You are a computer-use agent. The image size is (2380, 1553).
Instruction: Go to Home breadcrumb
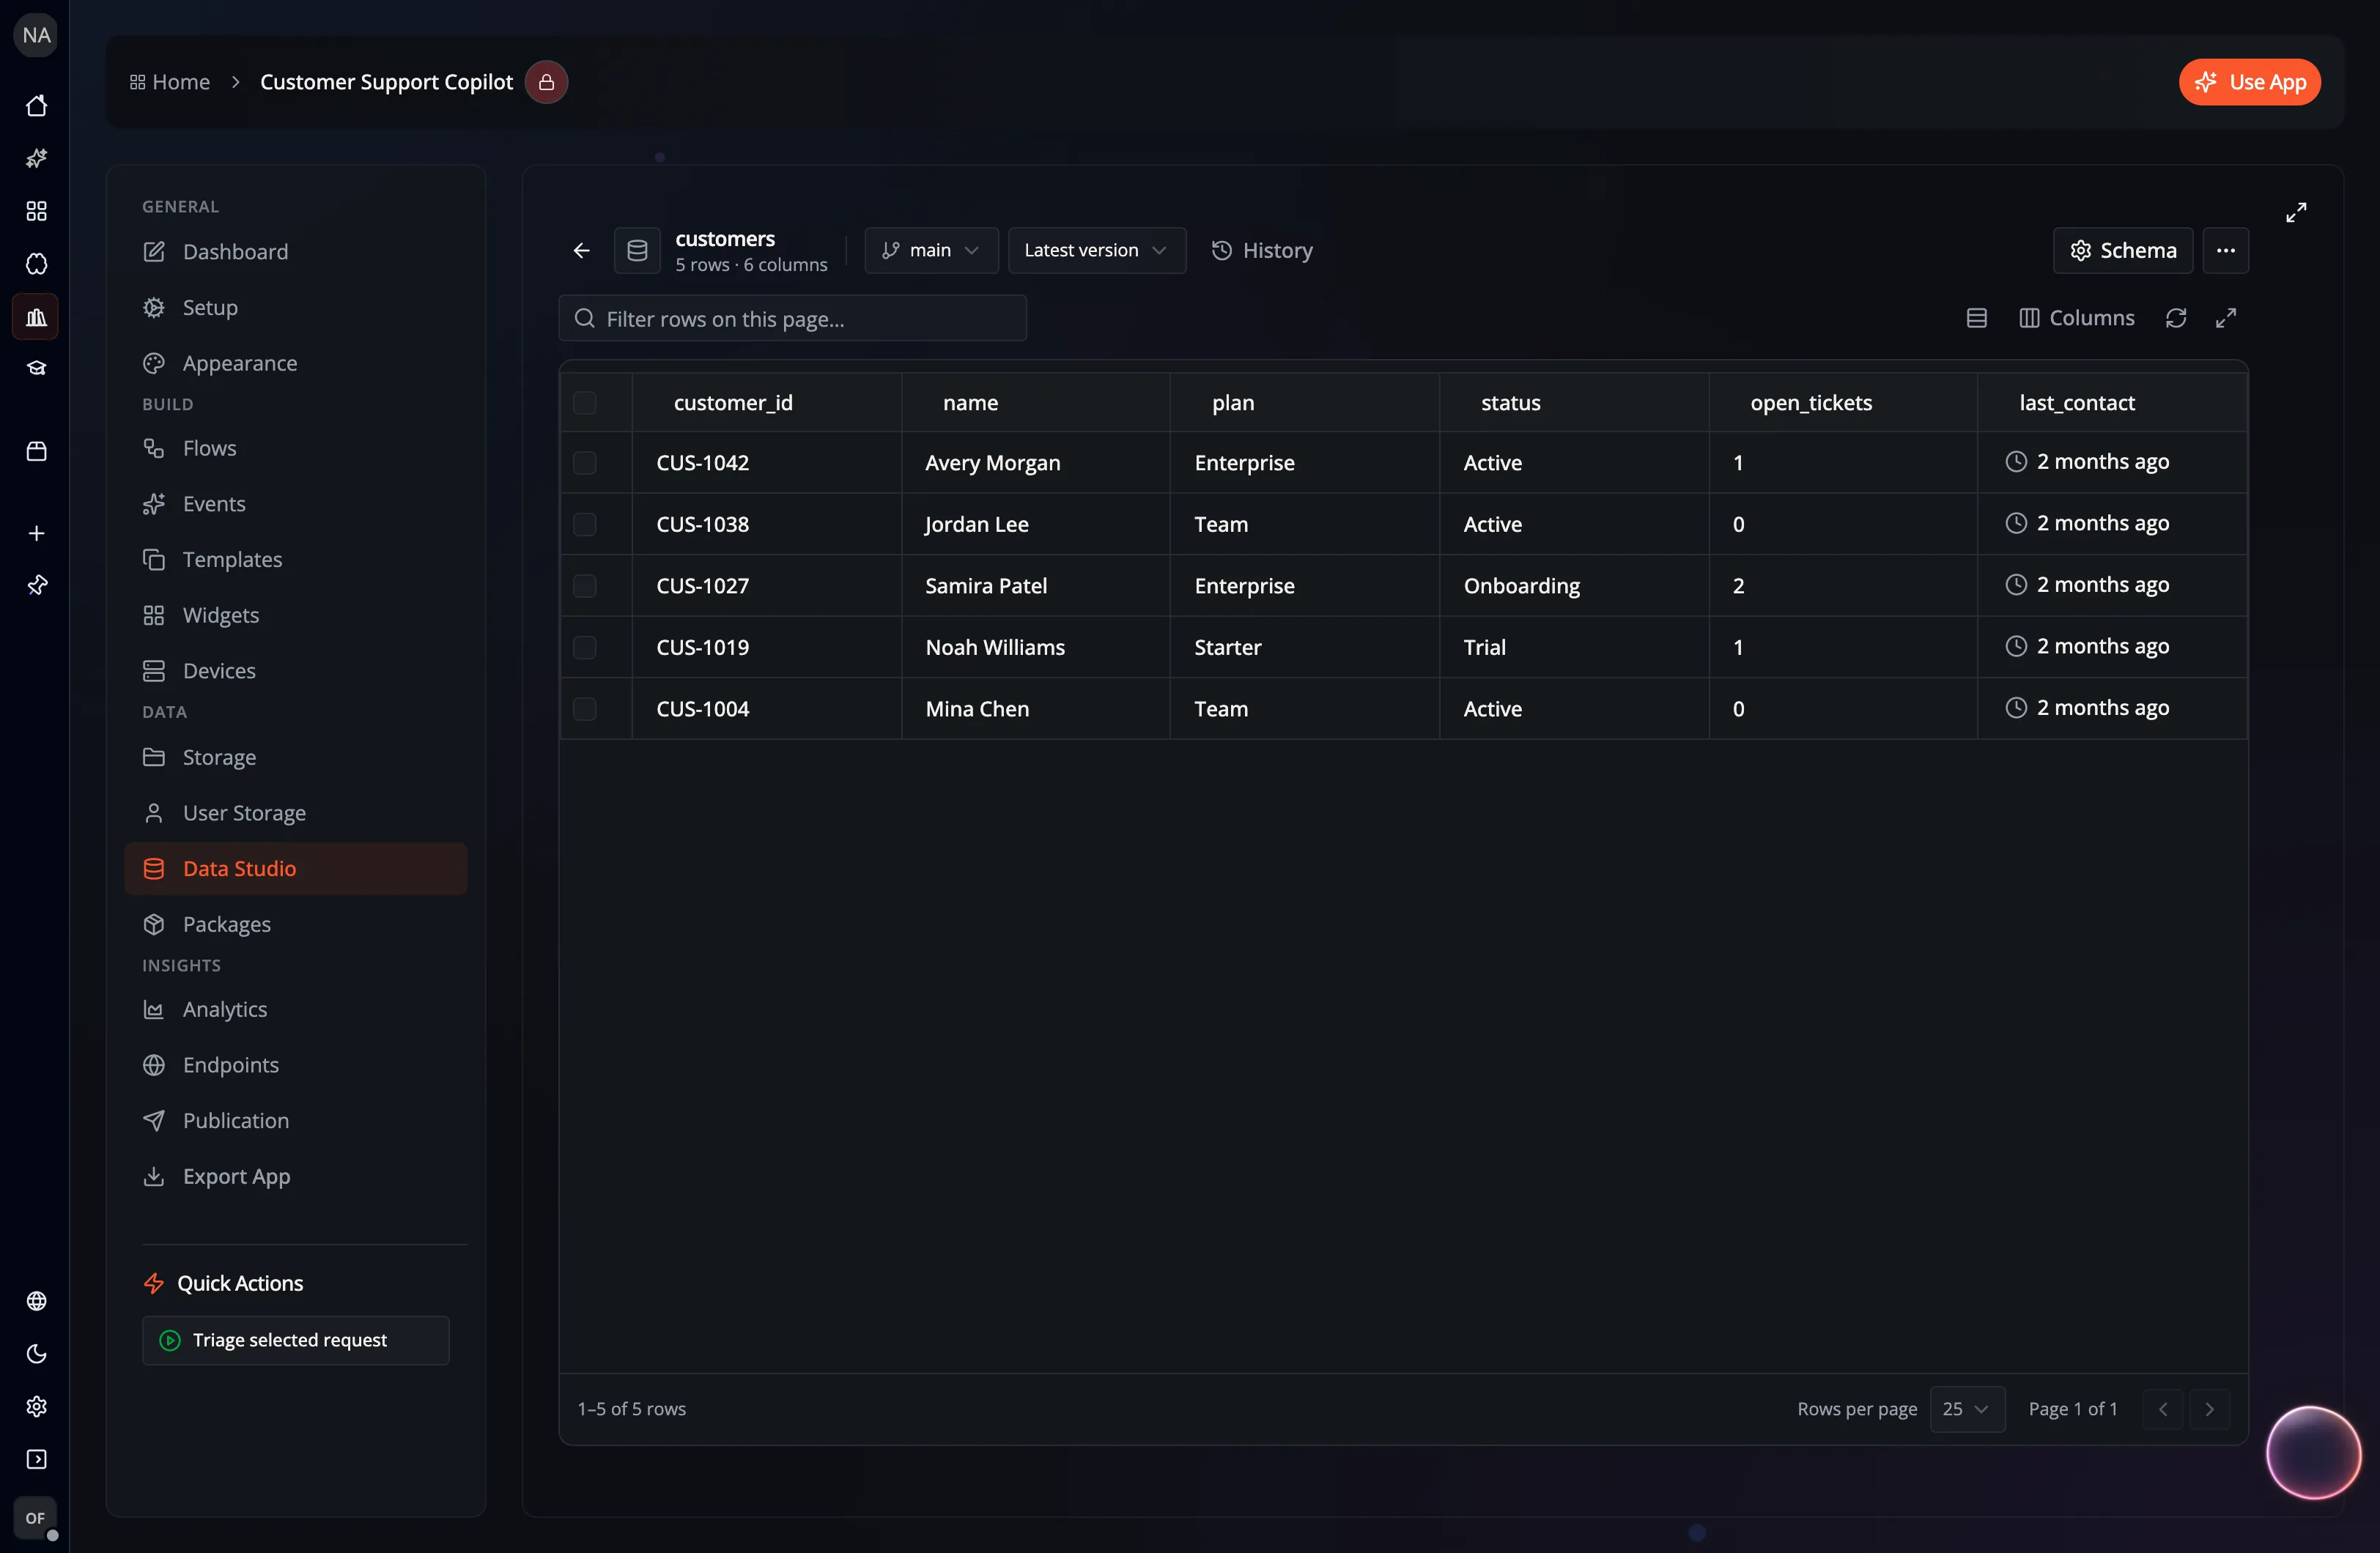coord(170,82)
